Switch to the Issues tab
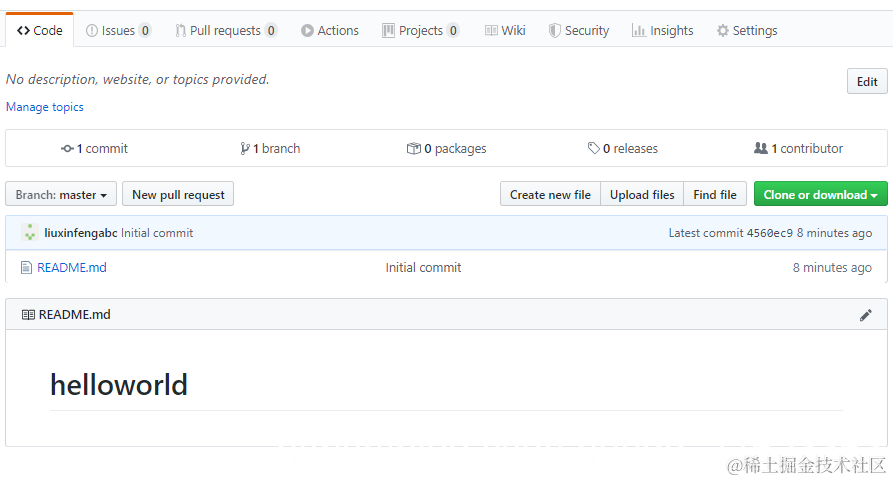Viewport: 893px width, 482px height. tap(118, 30)
